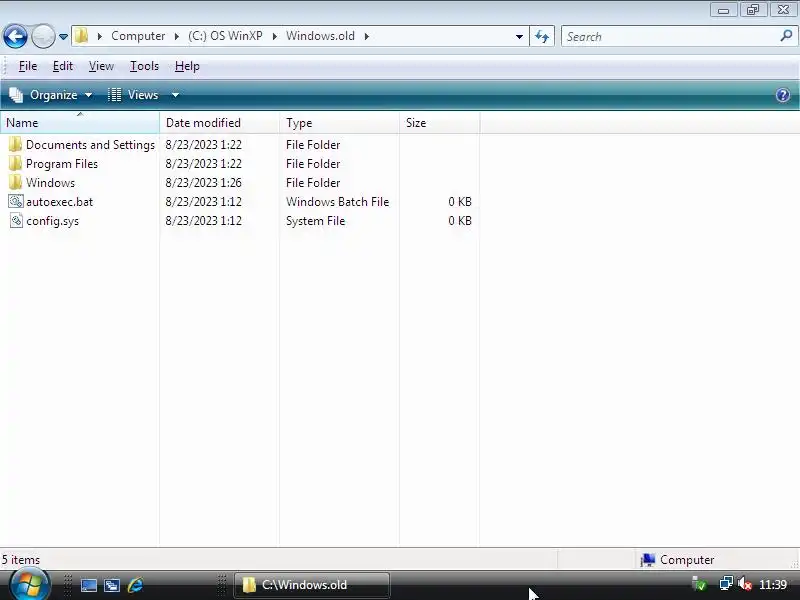
Task: Click Show Desktop quick launch icon
Action: (x=89, y=585)
